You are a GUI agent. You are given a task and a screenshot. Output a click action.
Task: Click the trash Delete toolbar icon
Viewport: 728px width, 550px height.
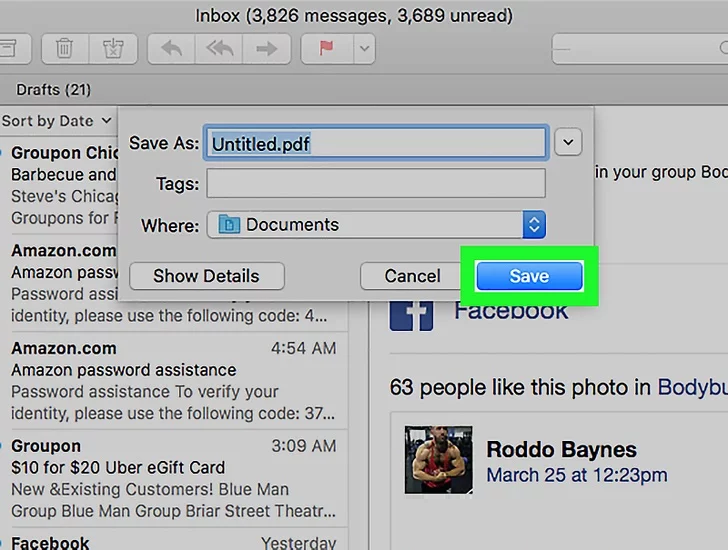pos(65,48)
